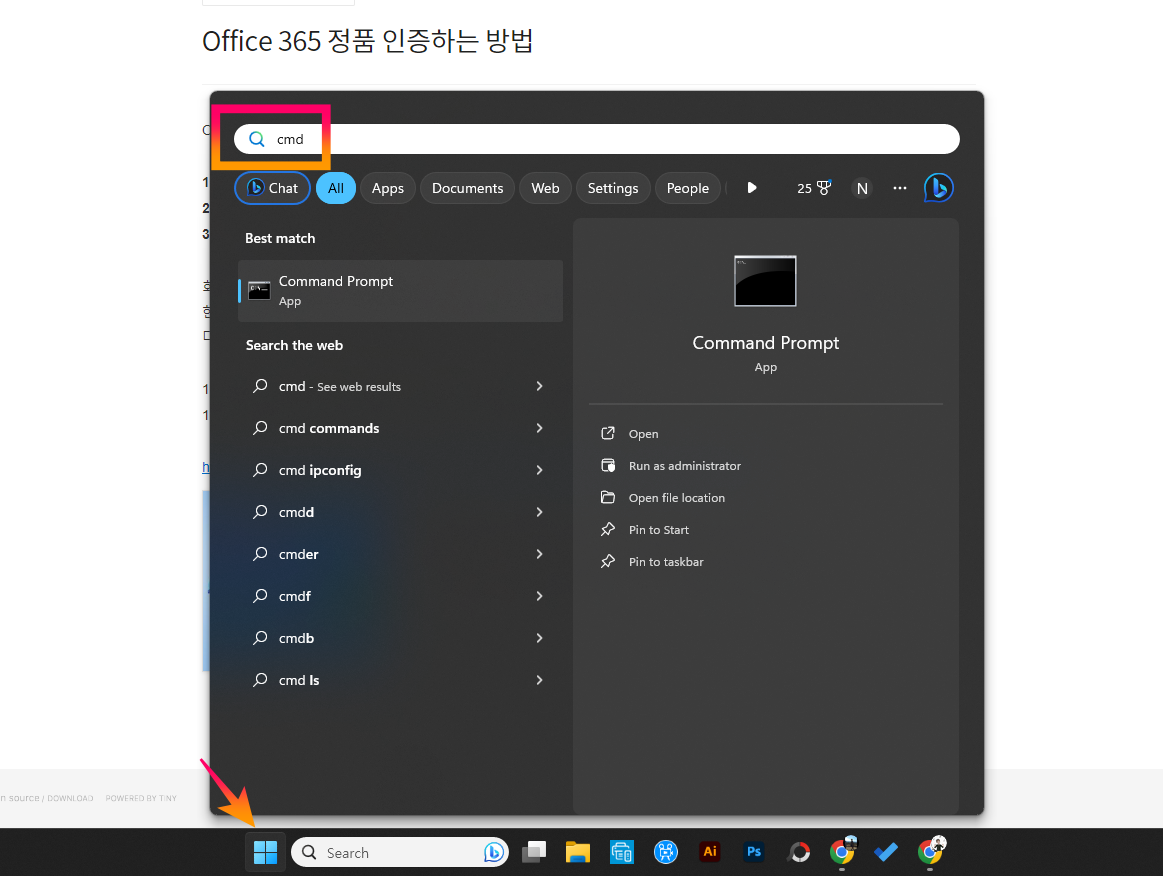This screenshot has width=1163, height=876.
Task: Click the search magnifier icon beside cmd
Action: [x=257, y=139]
